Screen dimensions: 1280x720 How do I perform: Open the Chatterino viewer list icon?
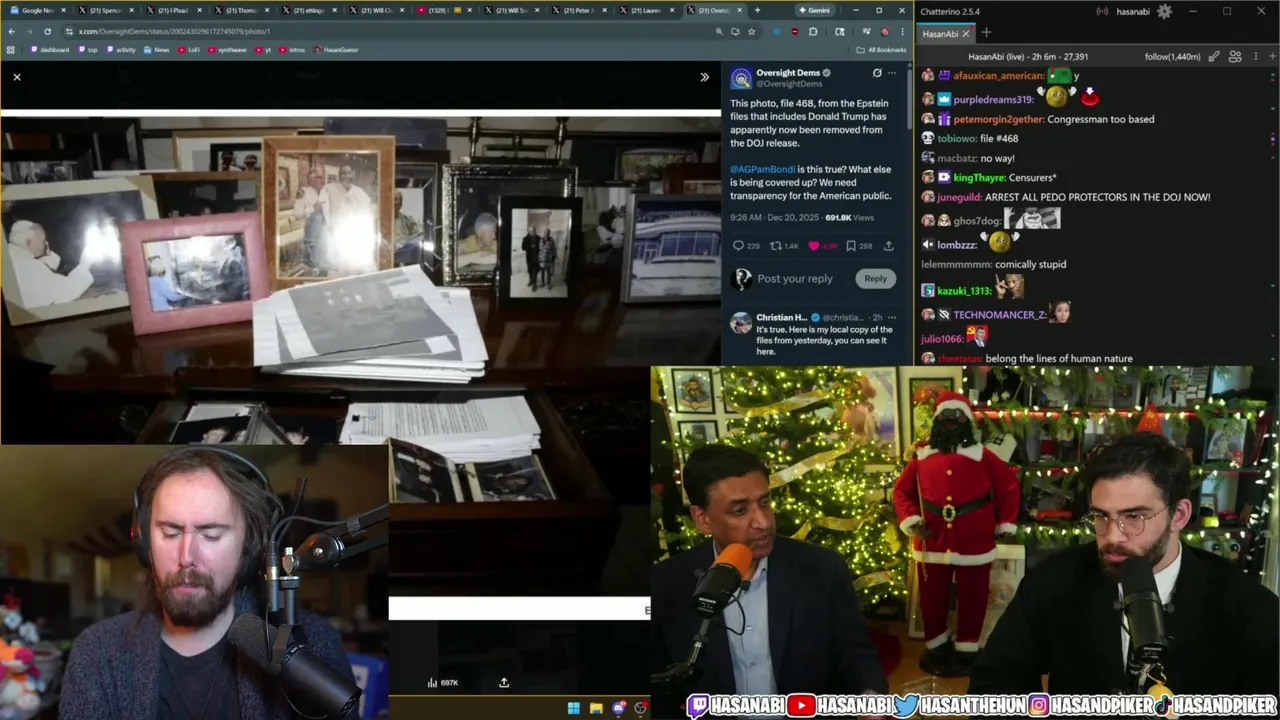(1235, 57)
